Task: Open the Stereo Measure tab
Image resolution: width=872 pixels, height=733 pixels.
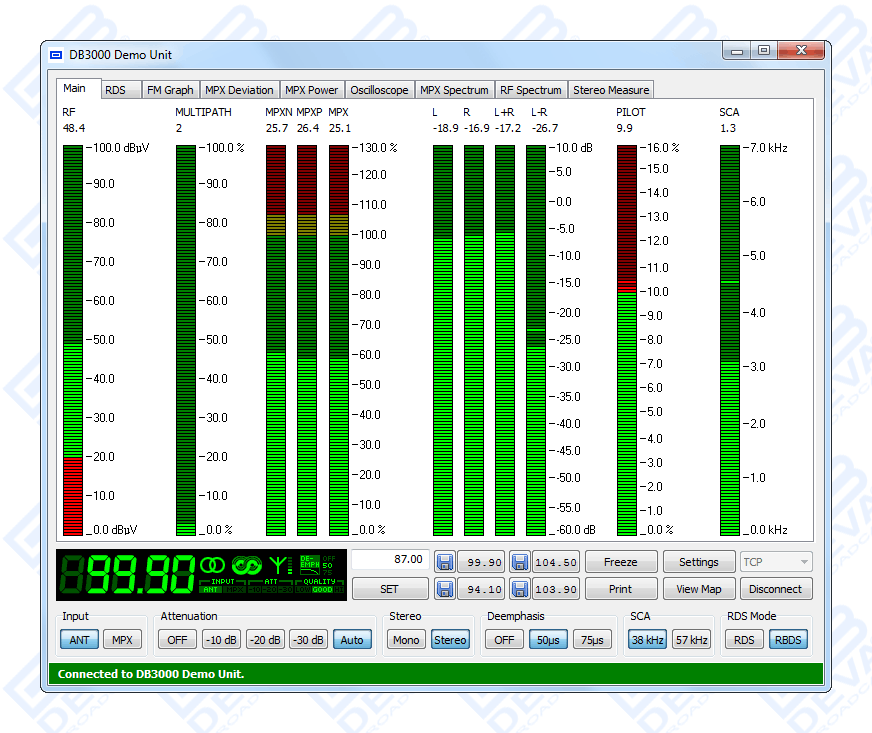Action: click(x=611, y=90)
